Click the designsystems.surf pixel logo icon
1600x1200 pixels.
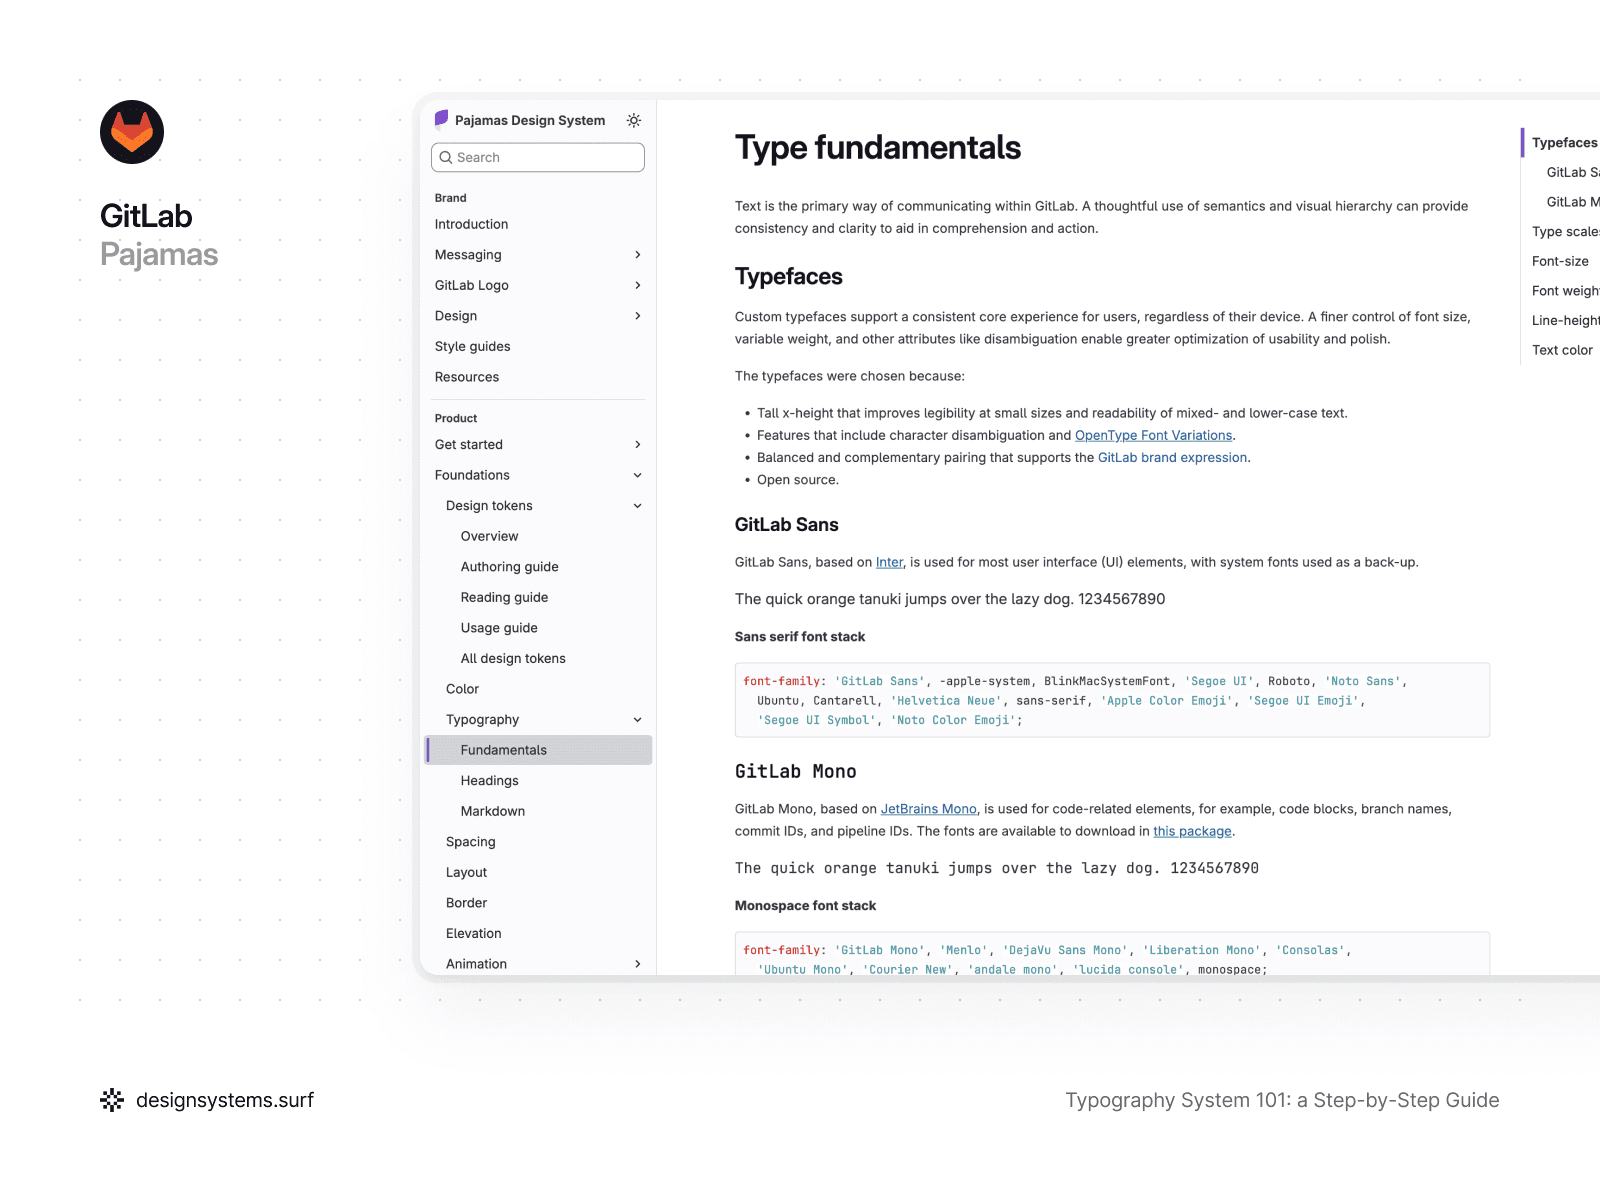112,1100
